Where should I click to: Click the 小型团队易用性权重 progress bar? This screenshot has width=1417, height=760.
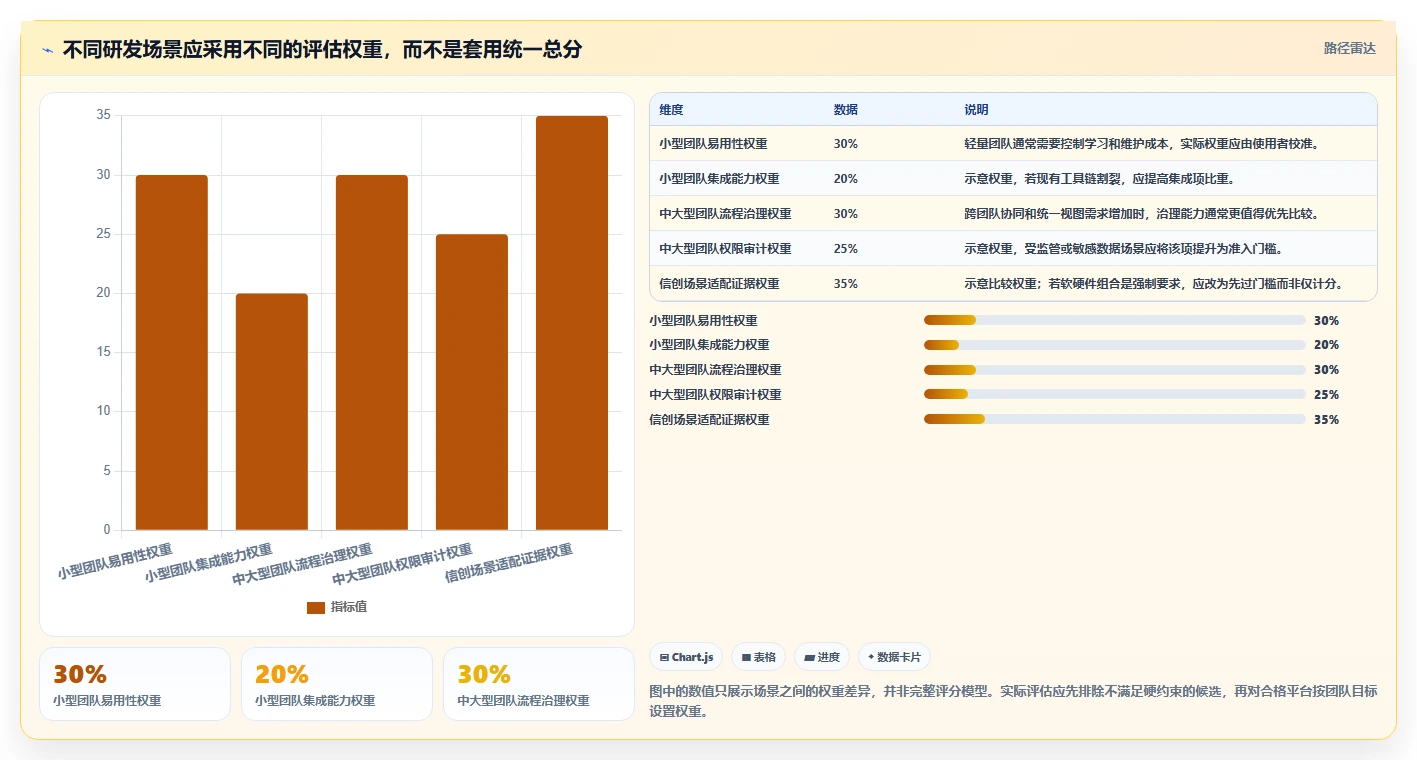tap(1115, 320)
